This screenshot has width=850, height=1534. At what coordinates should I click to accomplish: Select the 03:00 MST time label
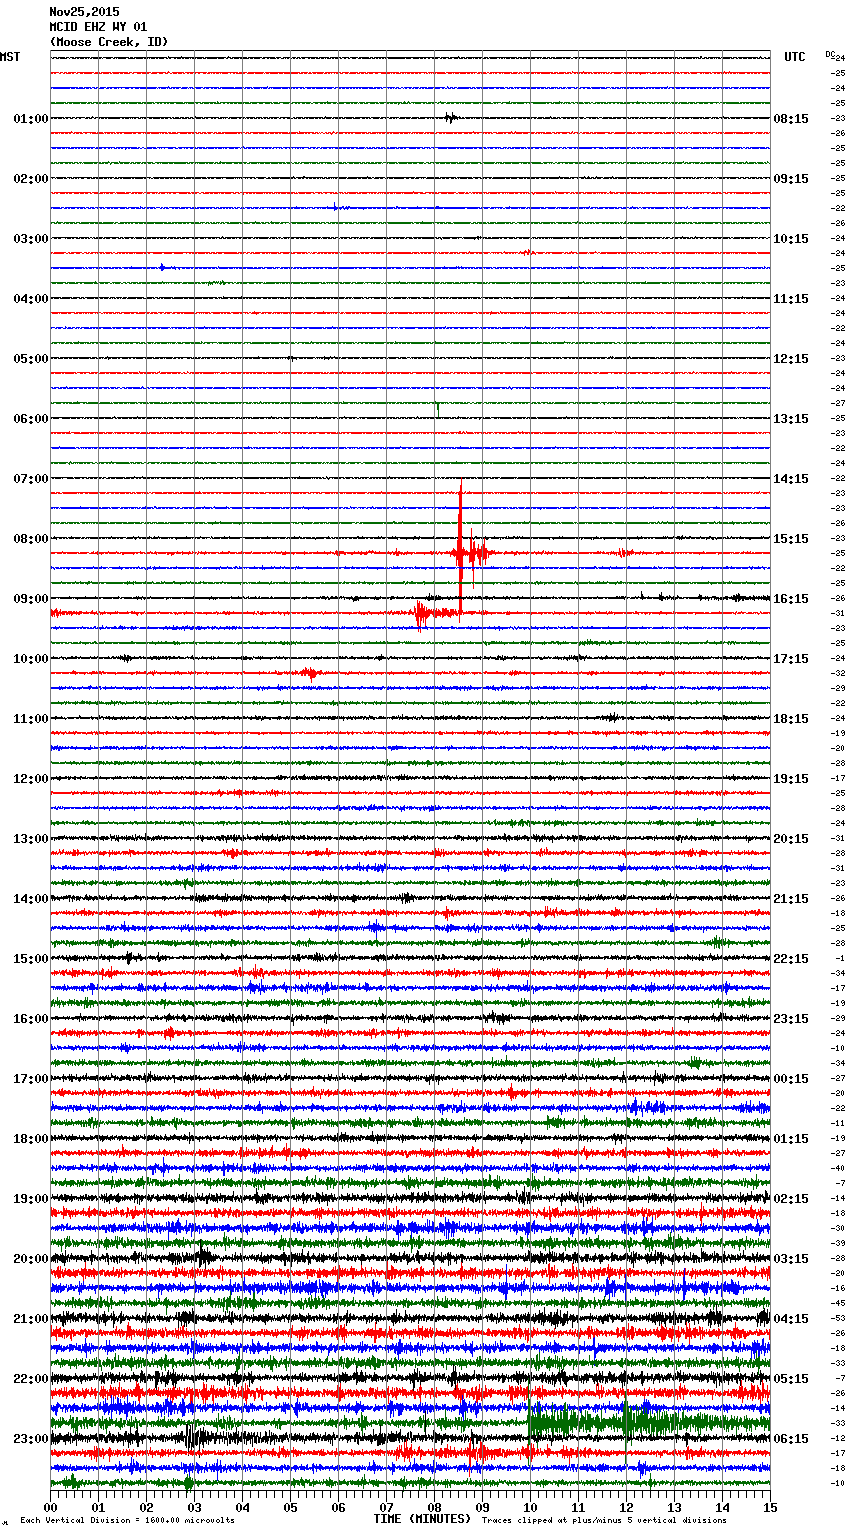pos(31,239)
